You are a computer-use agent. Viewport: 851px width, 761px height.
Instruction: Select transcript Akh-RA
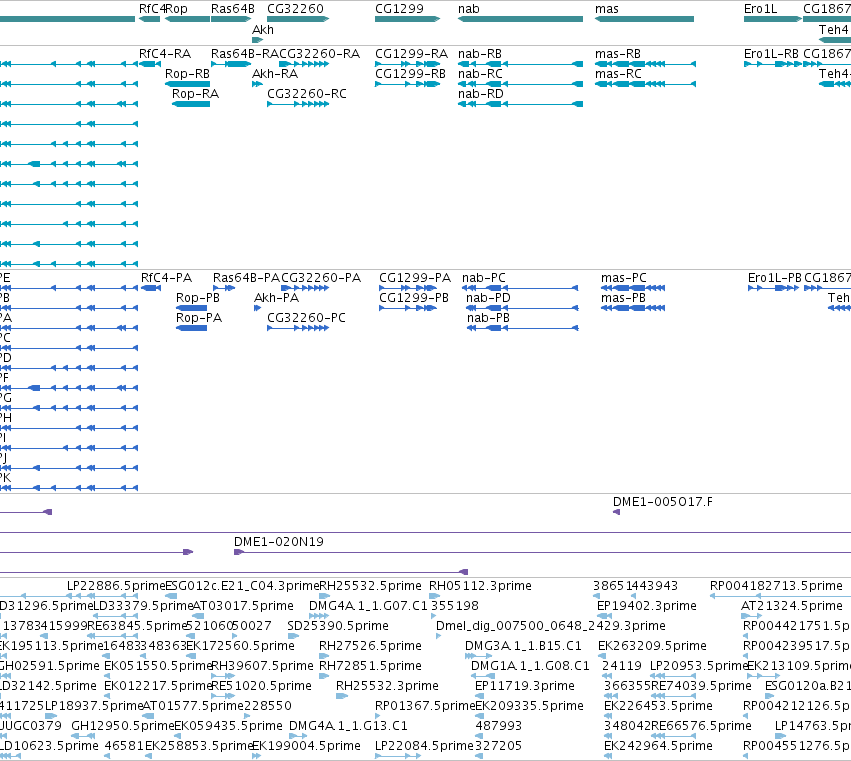[275, 73]
